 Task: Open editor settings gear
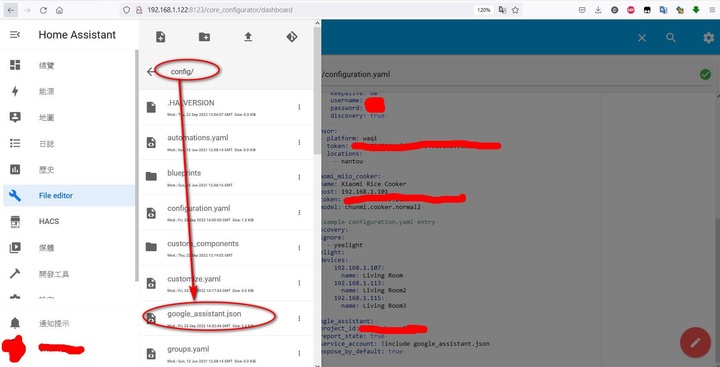coord(709,38)
